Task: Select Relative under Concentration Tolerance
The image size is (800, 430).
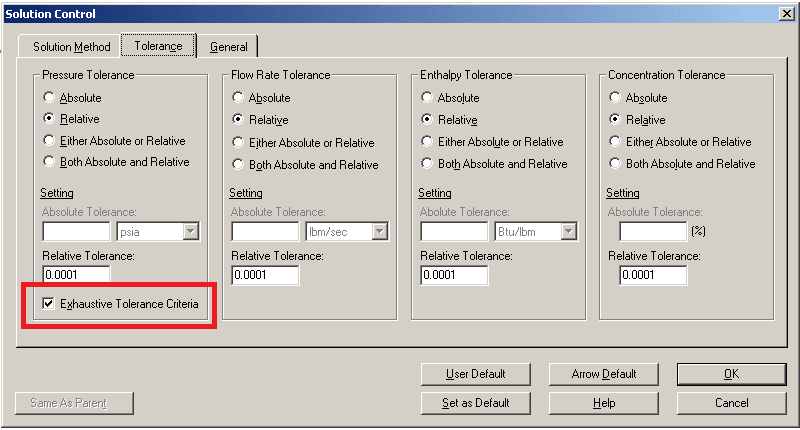Action: (x=638, y=119)
